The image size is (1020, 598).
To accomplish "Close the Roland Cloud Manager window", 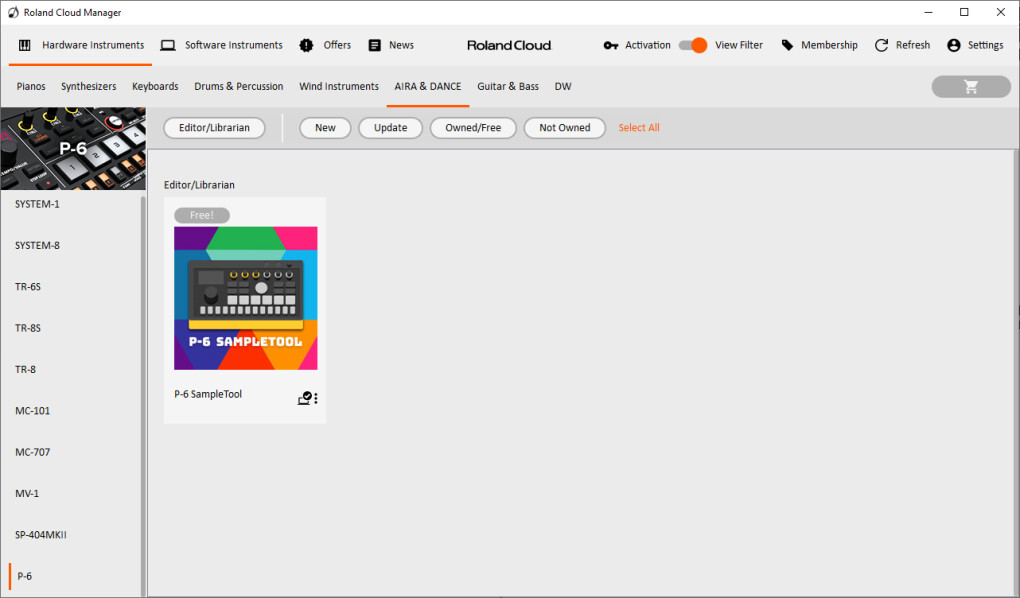I will click(x=1000, y=12).
